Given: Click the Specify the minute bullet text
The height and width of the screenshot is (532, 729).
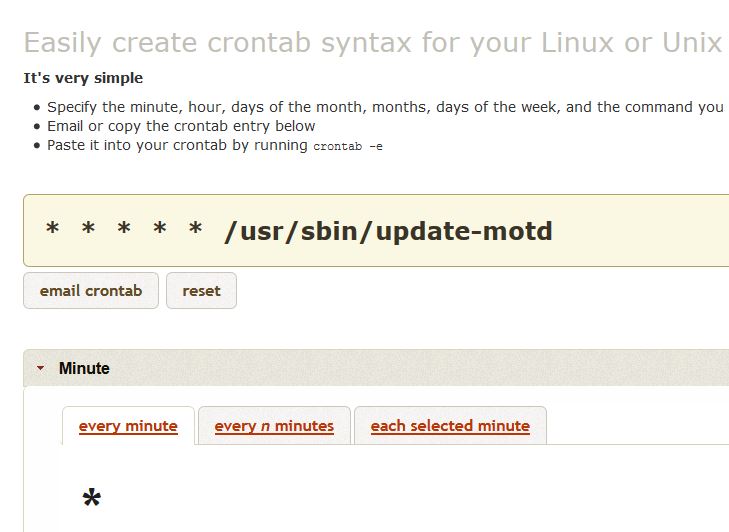Looking at the screenshot, I should coord(385,107).
